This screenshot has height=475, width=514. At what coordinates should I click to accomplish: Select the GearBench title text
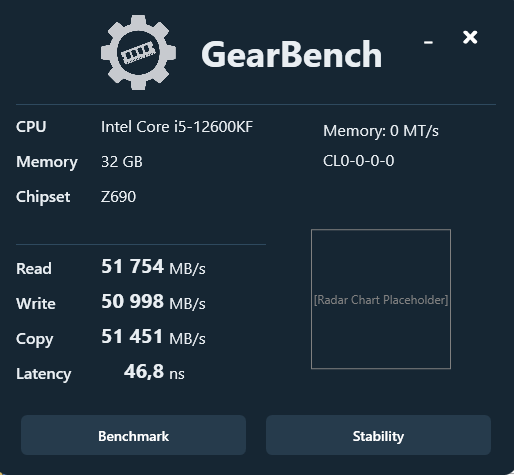[292, 54]
